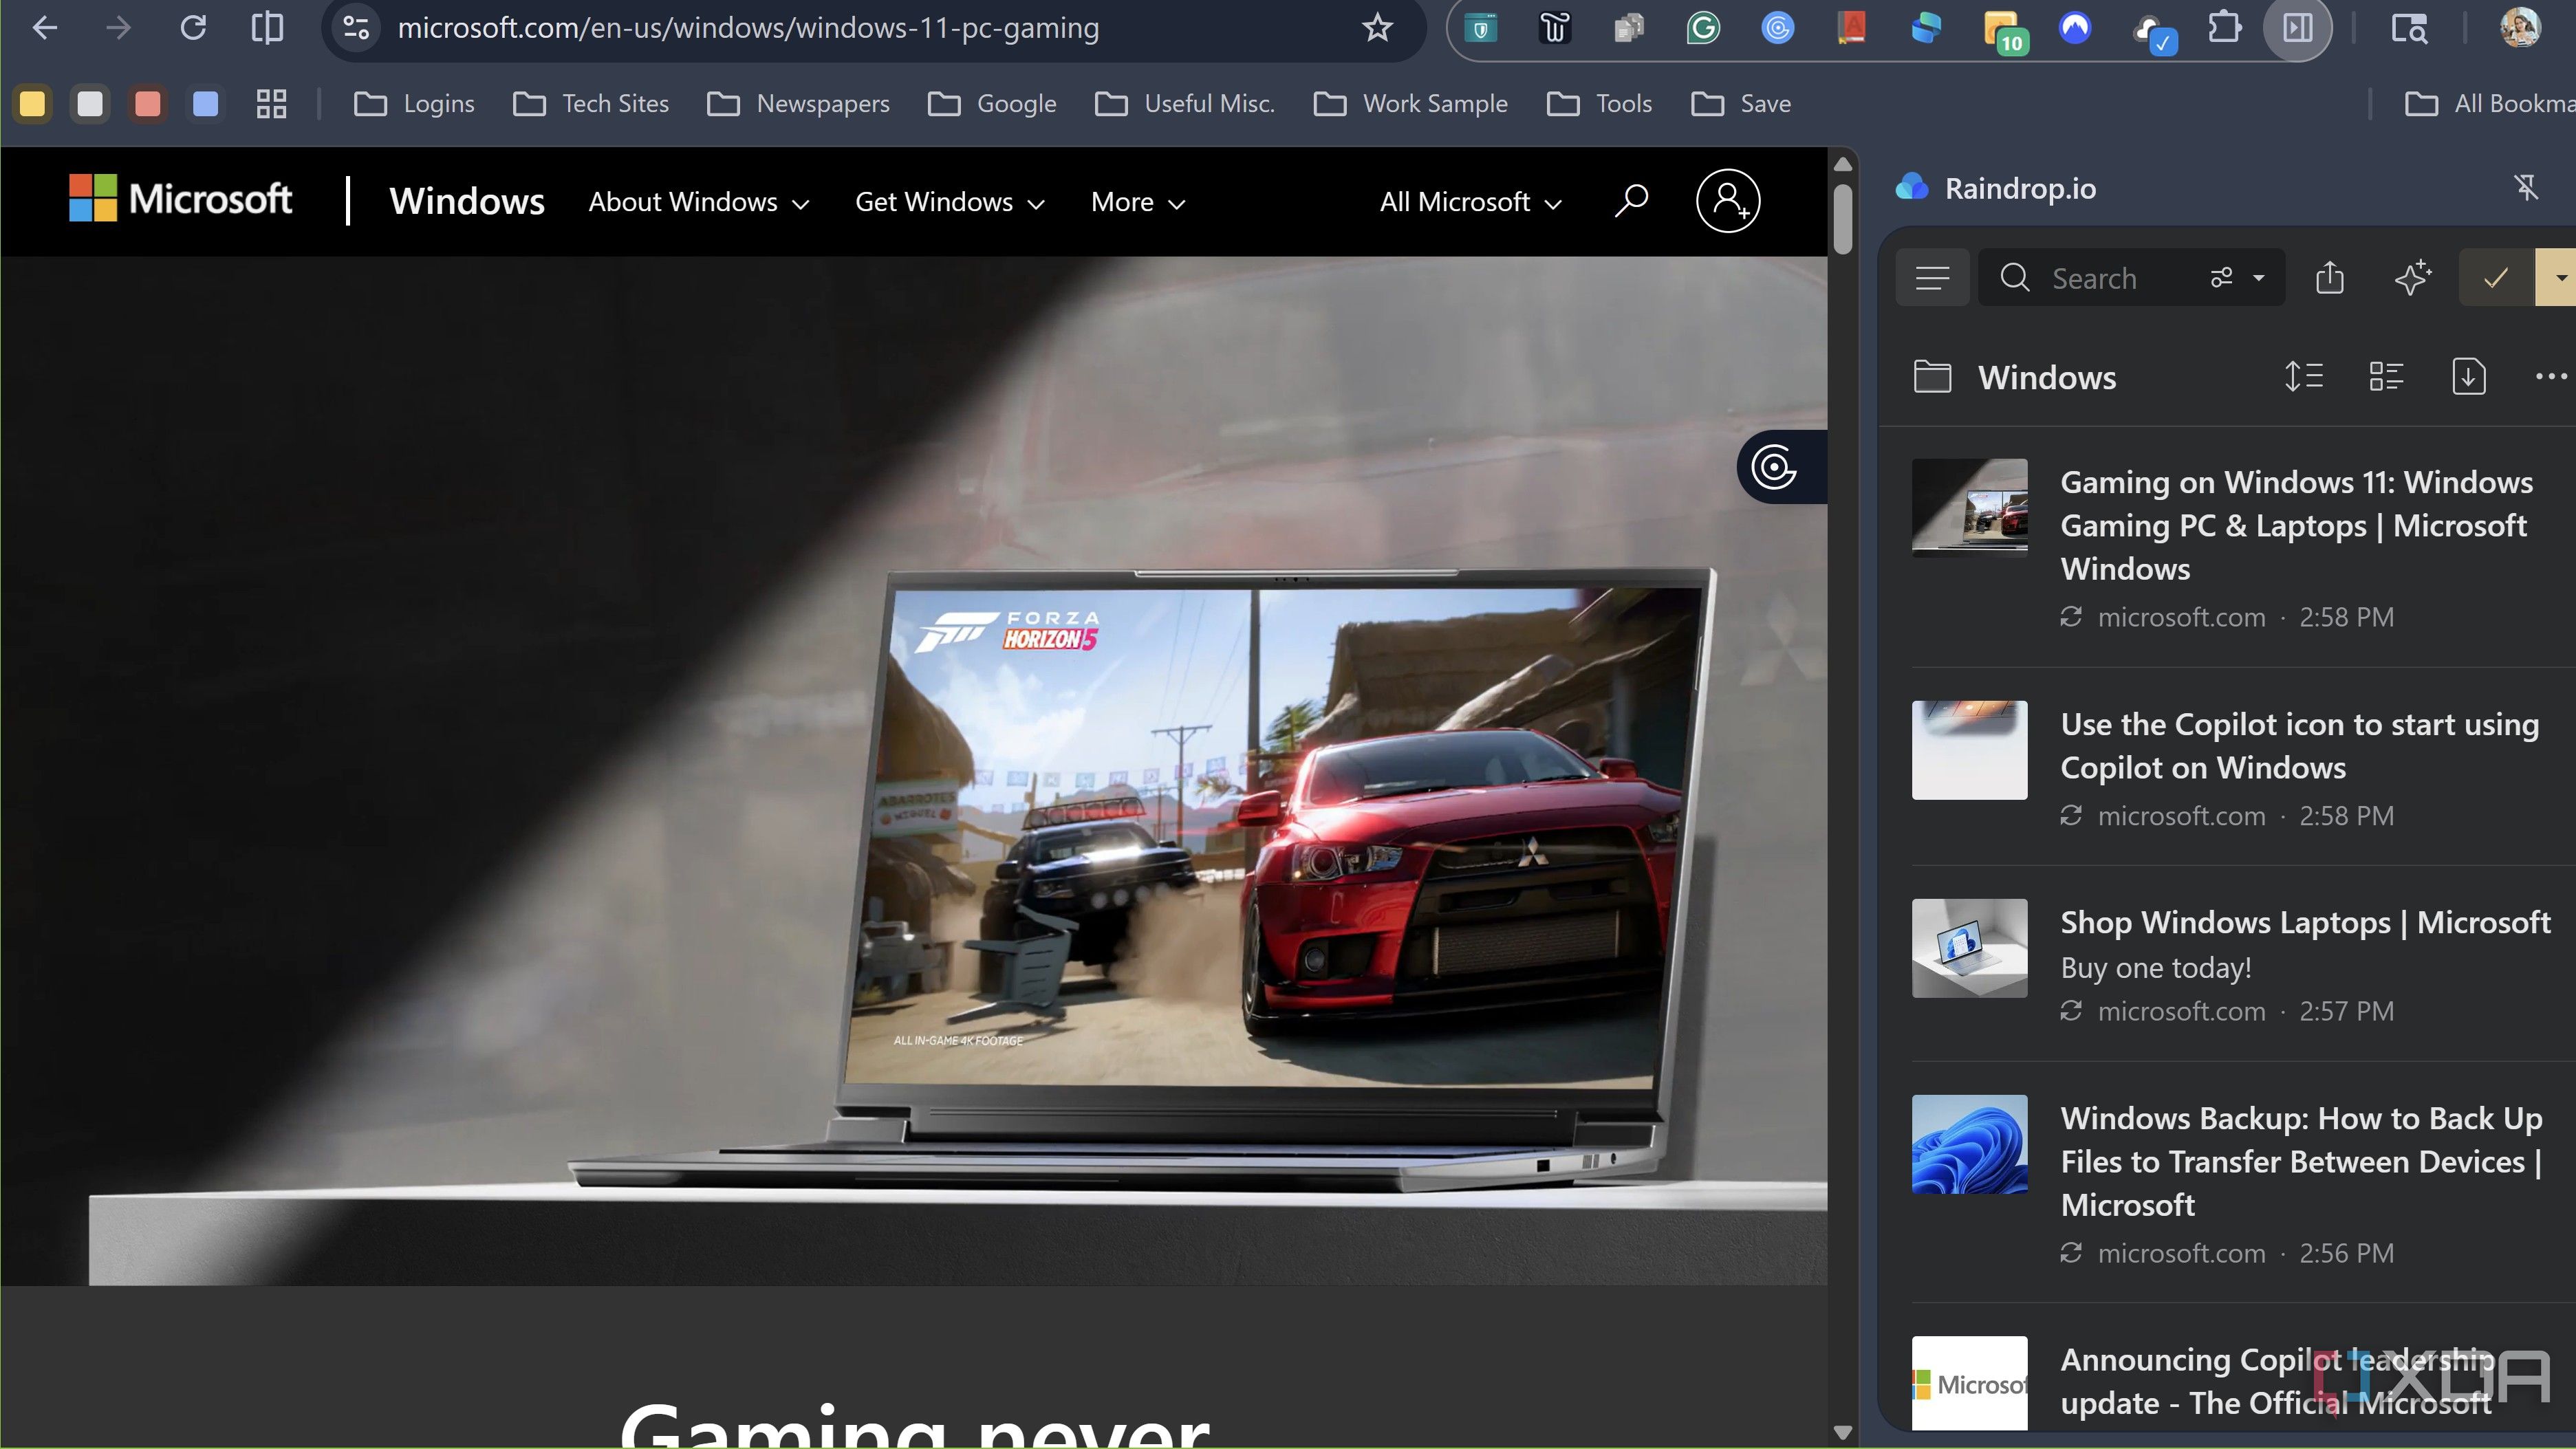
Task: Expand the All Microsoft menu
Action: point(1470,202)
